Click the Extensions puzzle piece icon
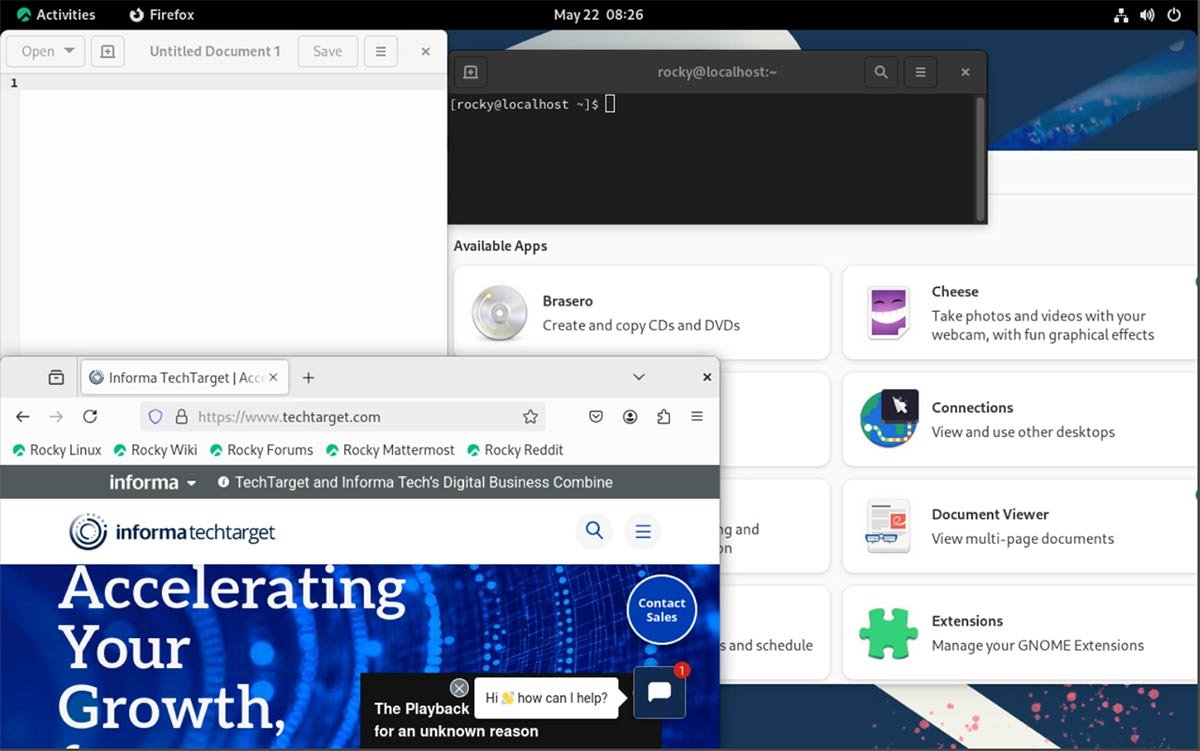 pyautogui.click(x=889, y=632)
